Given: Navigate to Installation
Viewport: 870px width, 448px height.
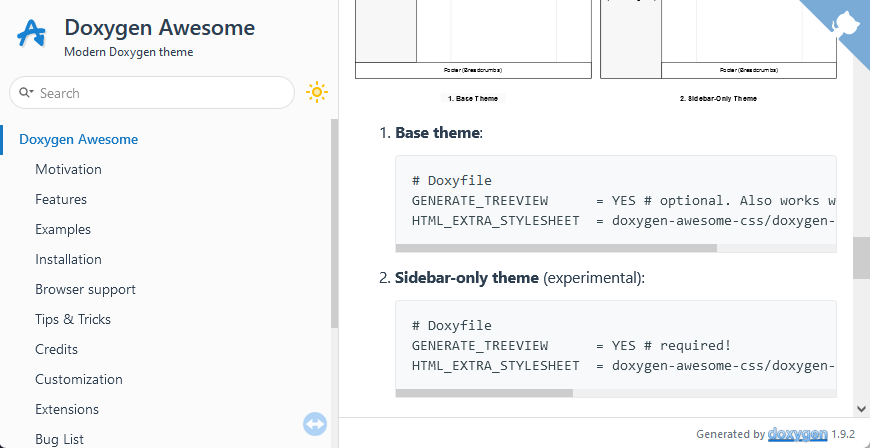Looking at the screenshot, I should (68, 259).
